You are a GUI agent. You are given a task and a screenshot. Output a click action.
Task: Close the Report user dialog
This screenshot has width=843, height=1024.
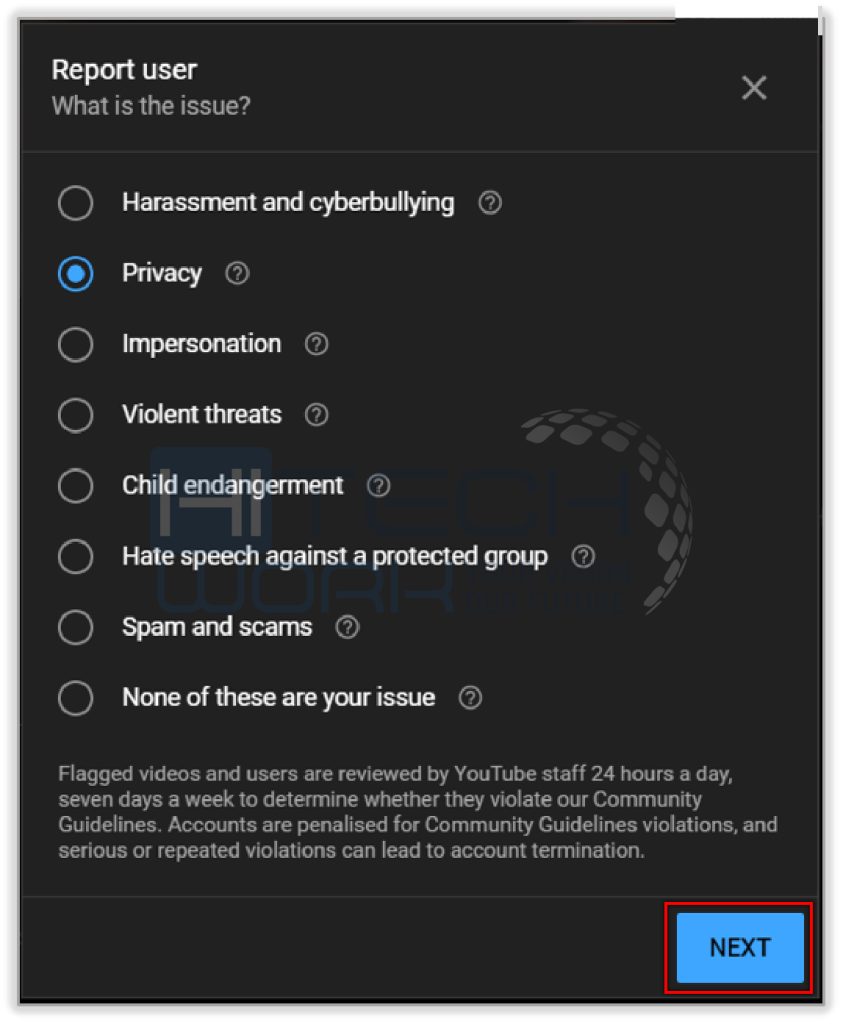pos(754,88)
